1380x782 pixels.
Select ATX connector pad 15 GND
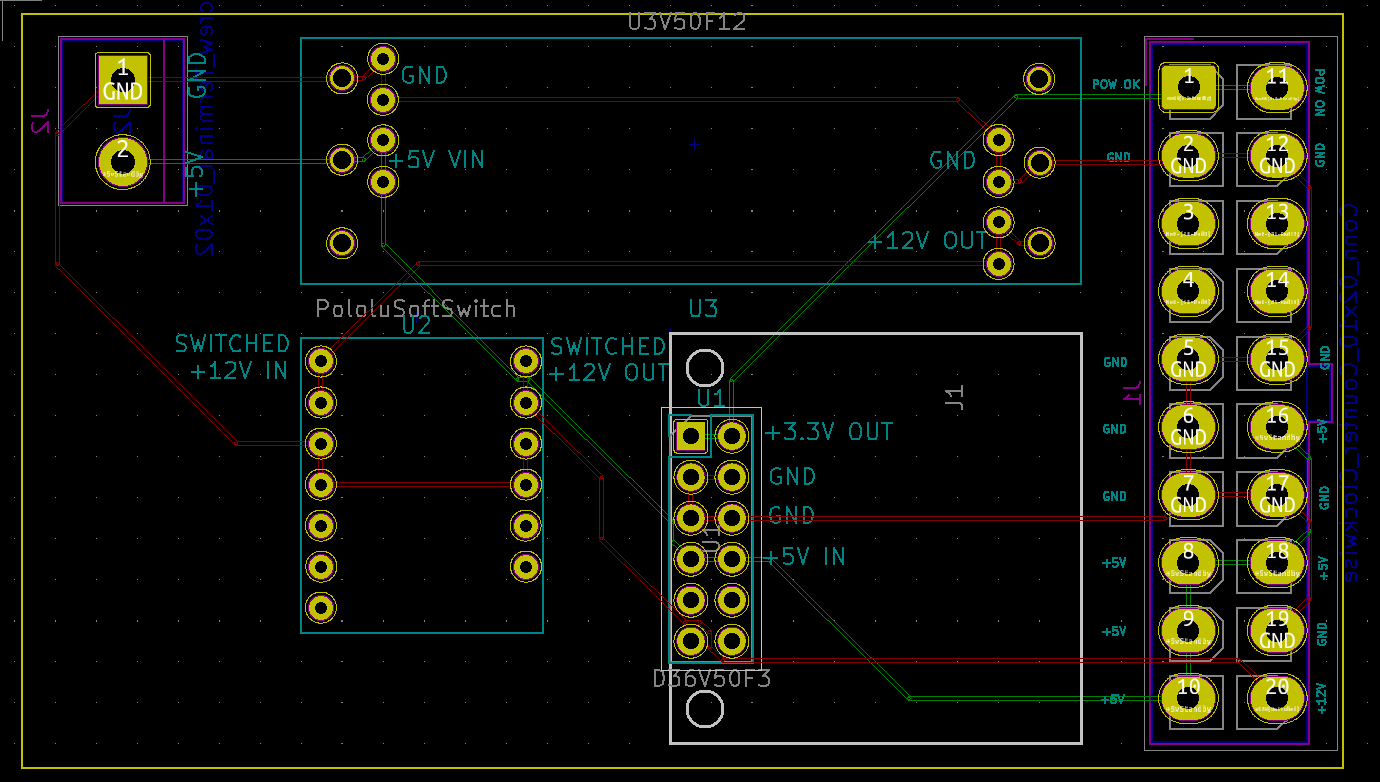tap(1277, 358)
